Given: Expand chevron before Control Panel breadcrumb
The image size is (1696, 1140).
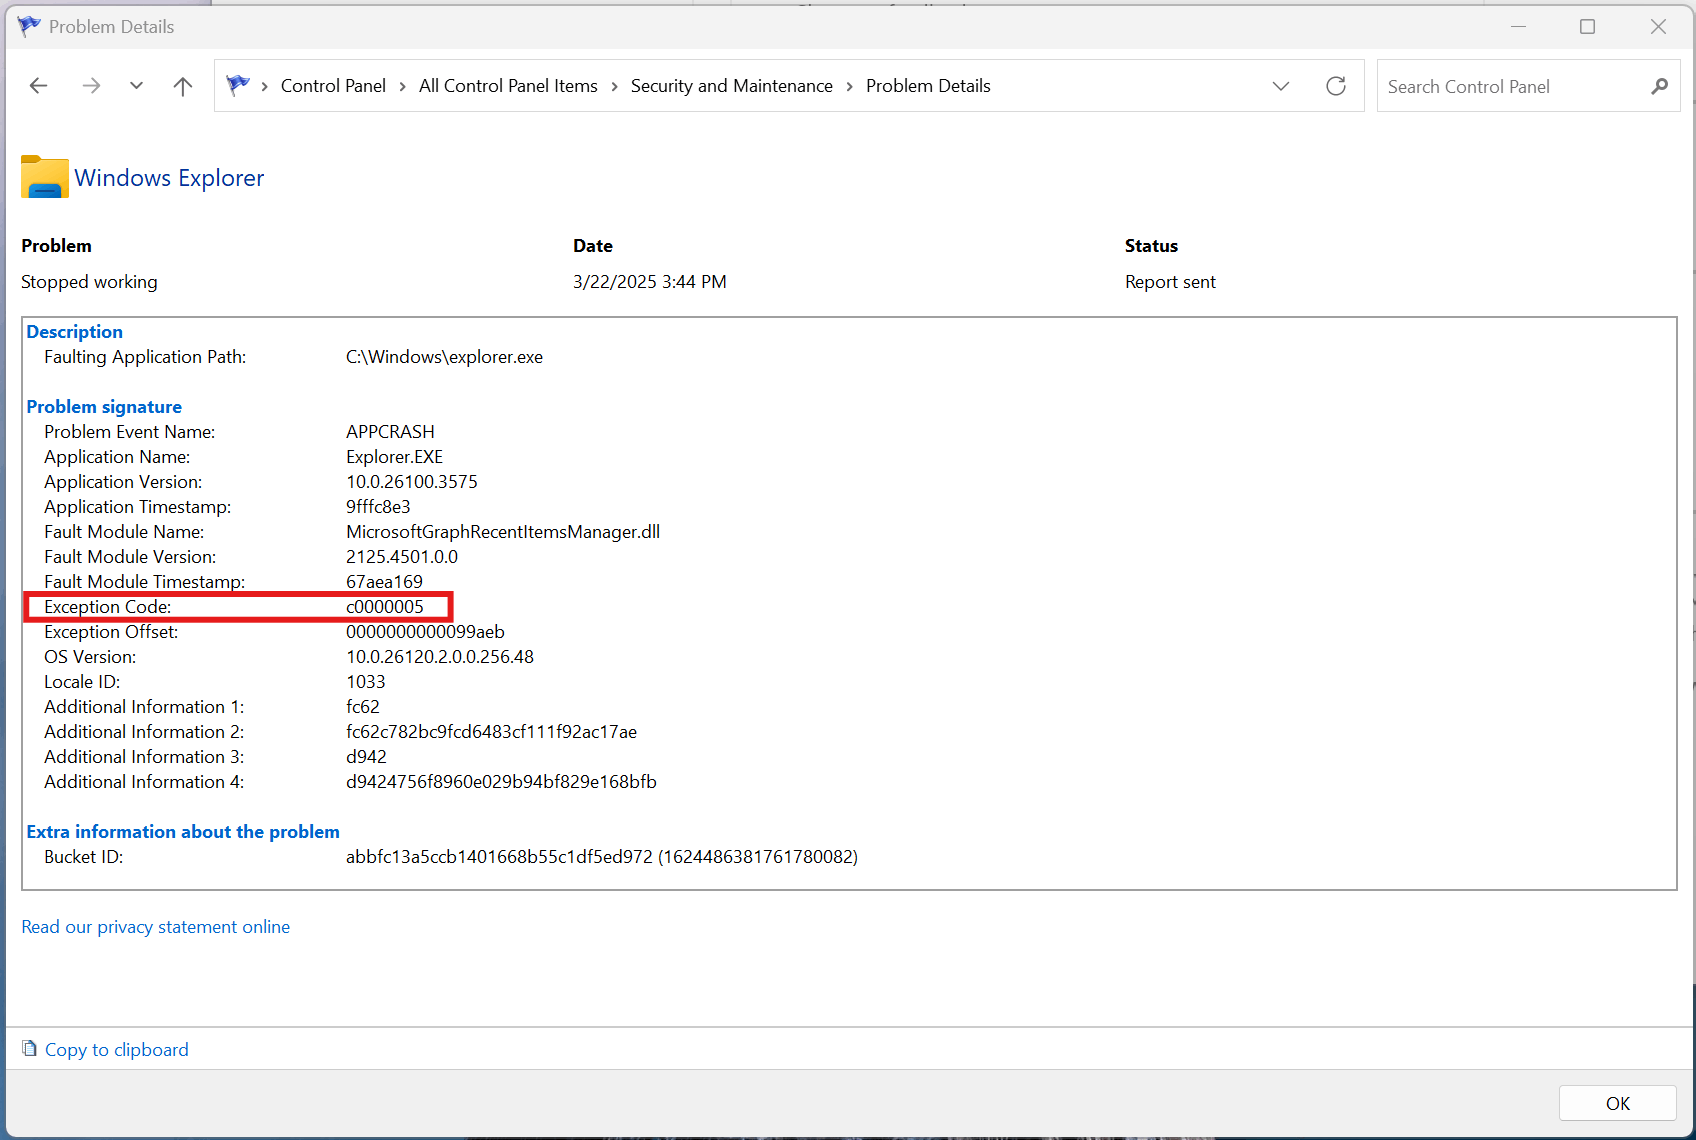Looking at the screenshot, I should (x=264, y=87).
